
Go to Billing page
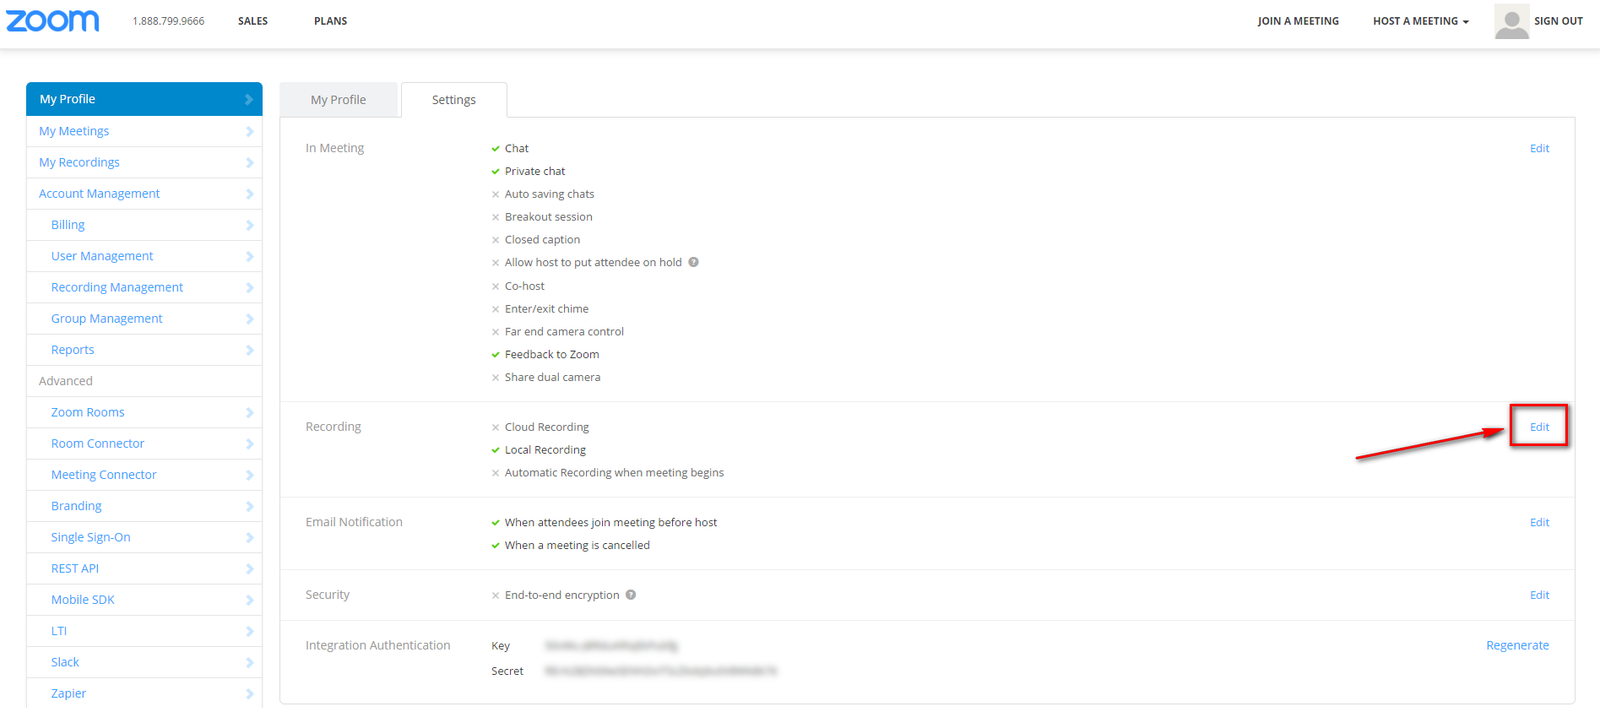click(x=68, y=225)
